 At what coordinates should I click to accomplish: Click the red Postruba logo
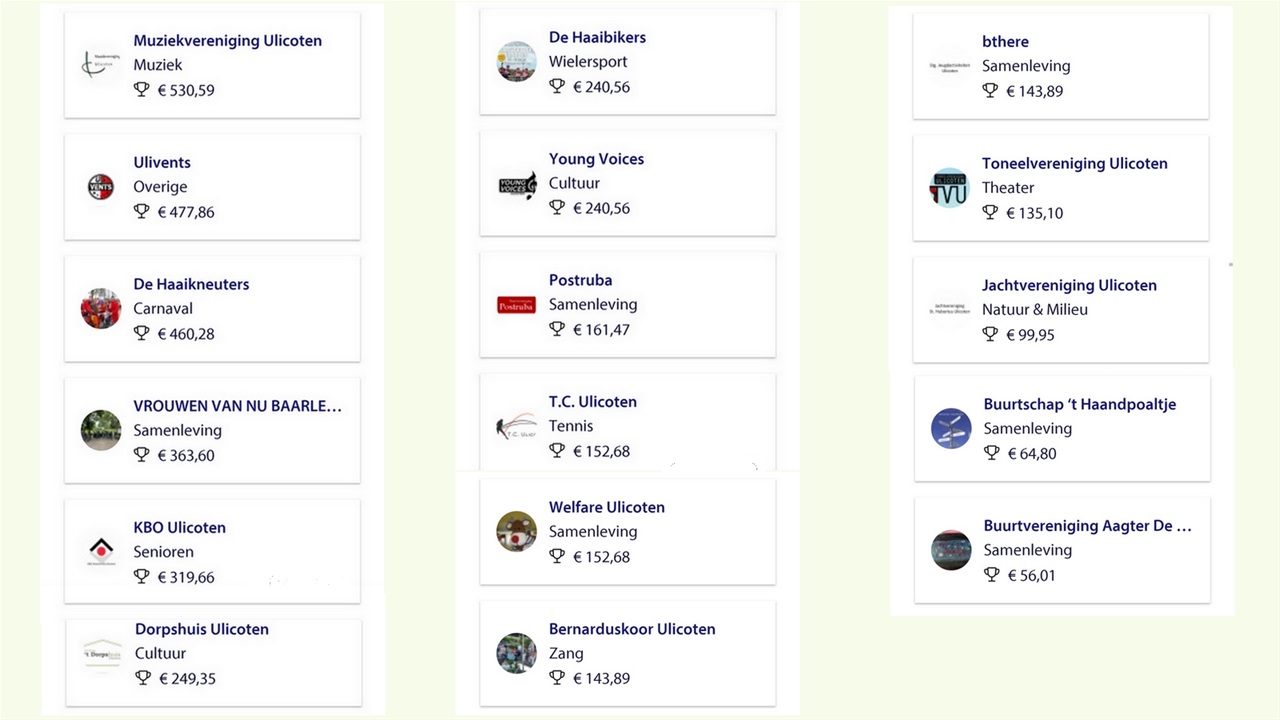(x=517, y=305)
